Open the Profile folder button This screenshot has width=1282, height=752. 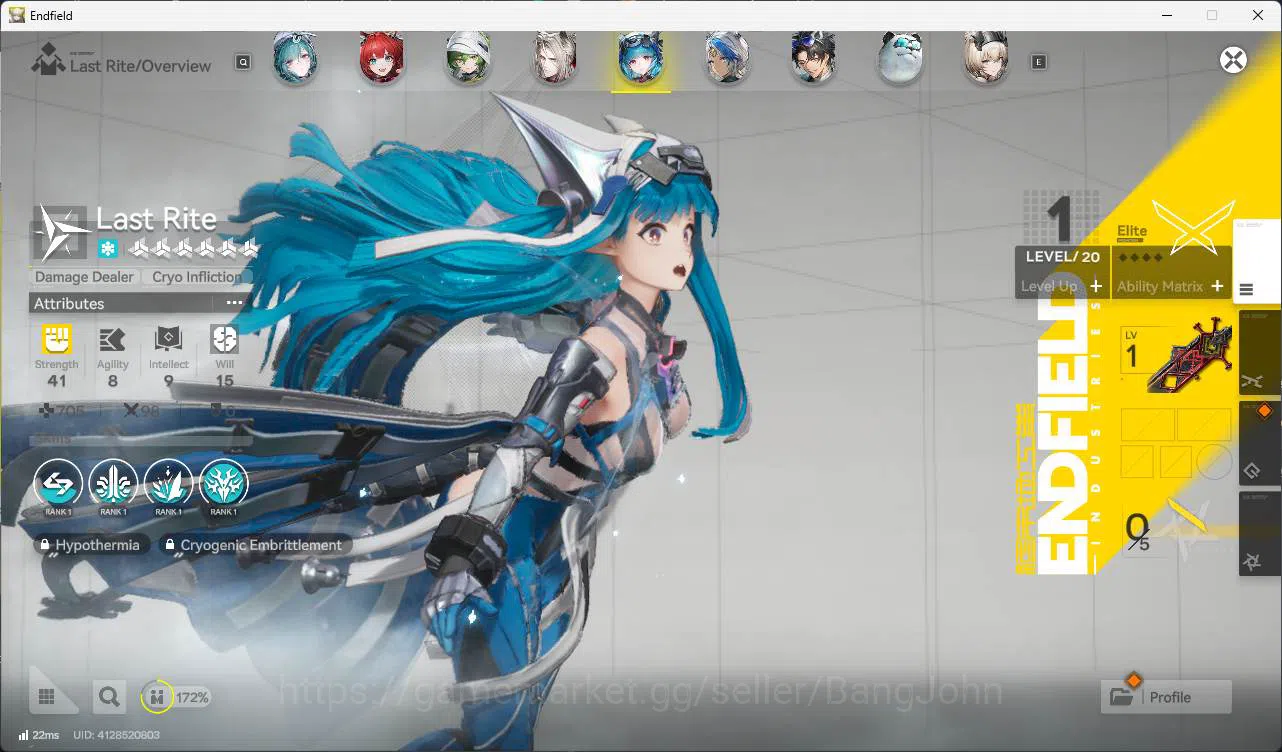pos(1166,697)
